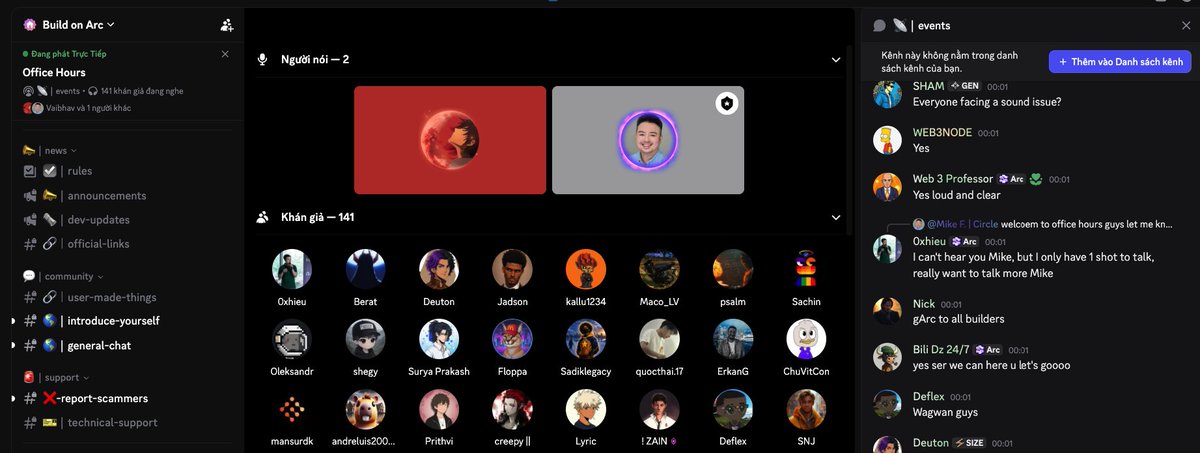This screenshot has width=1200, height=453.
Task: Click psalm's avatar in the audience
Action: (733, 269)
